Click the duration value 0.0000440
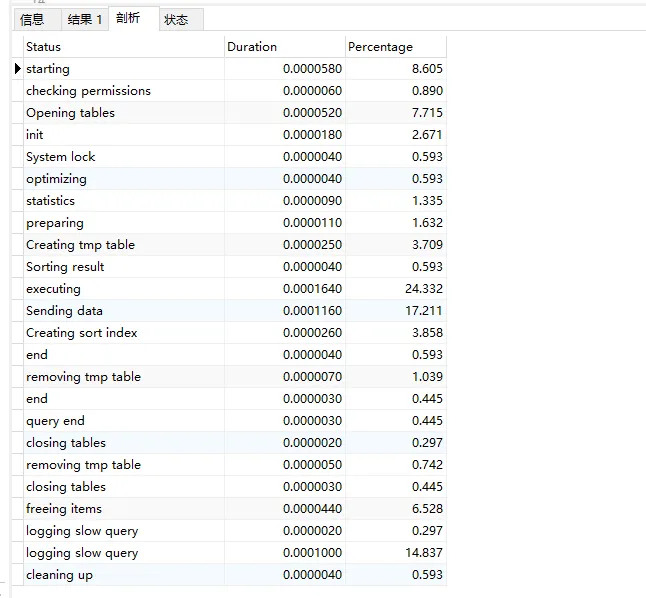The image size is (646, 598). tap(312, 509)
